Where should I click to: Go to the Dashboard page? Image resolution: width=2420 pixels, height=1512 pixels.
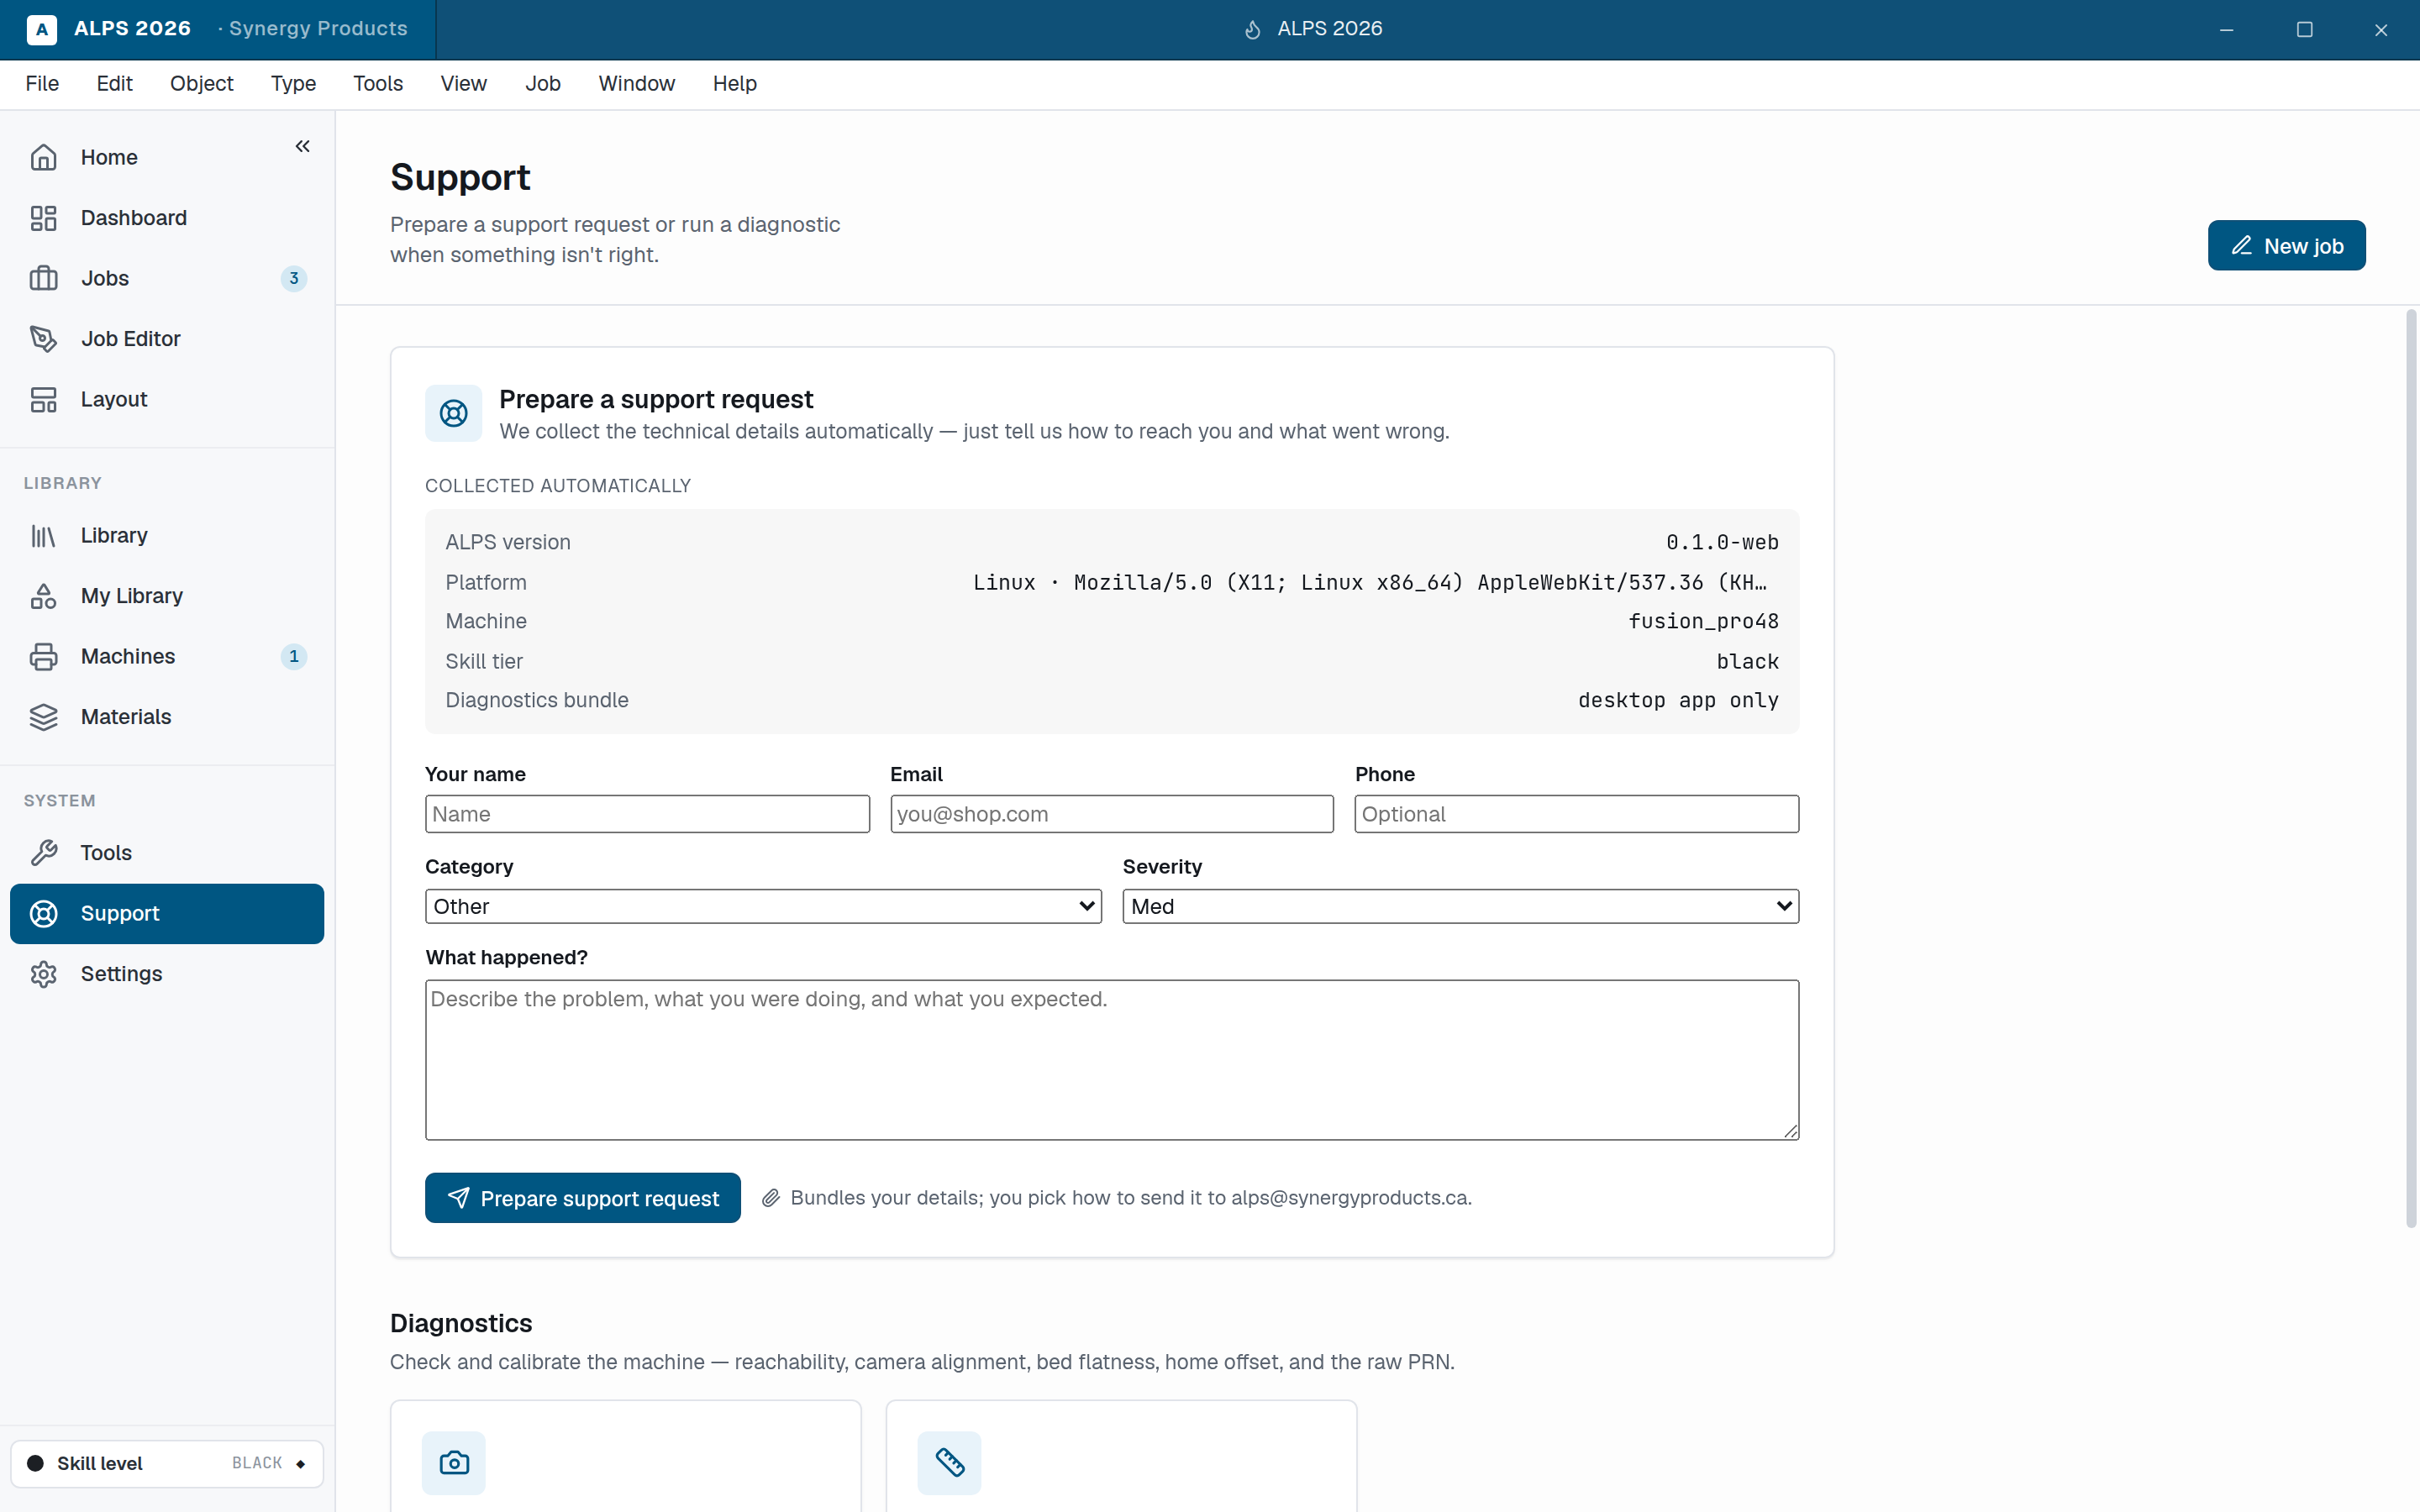[167, 218]
